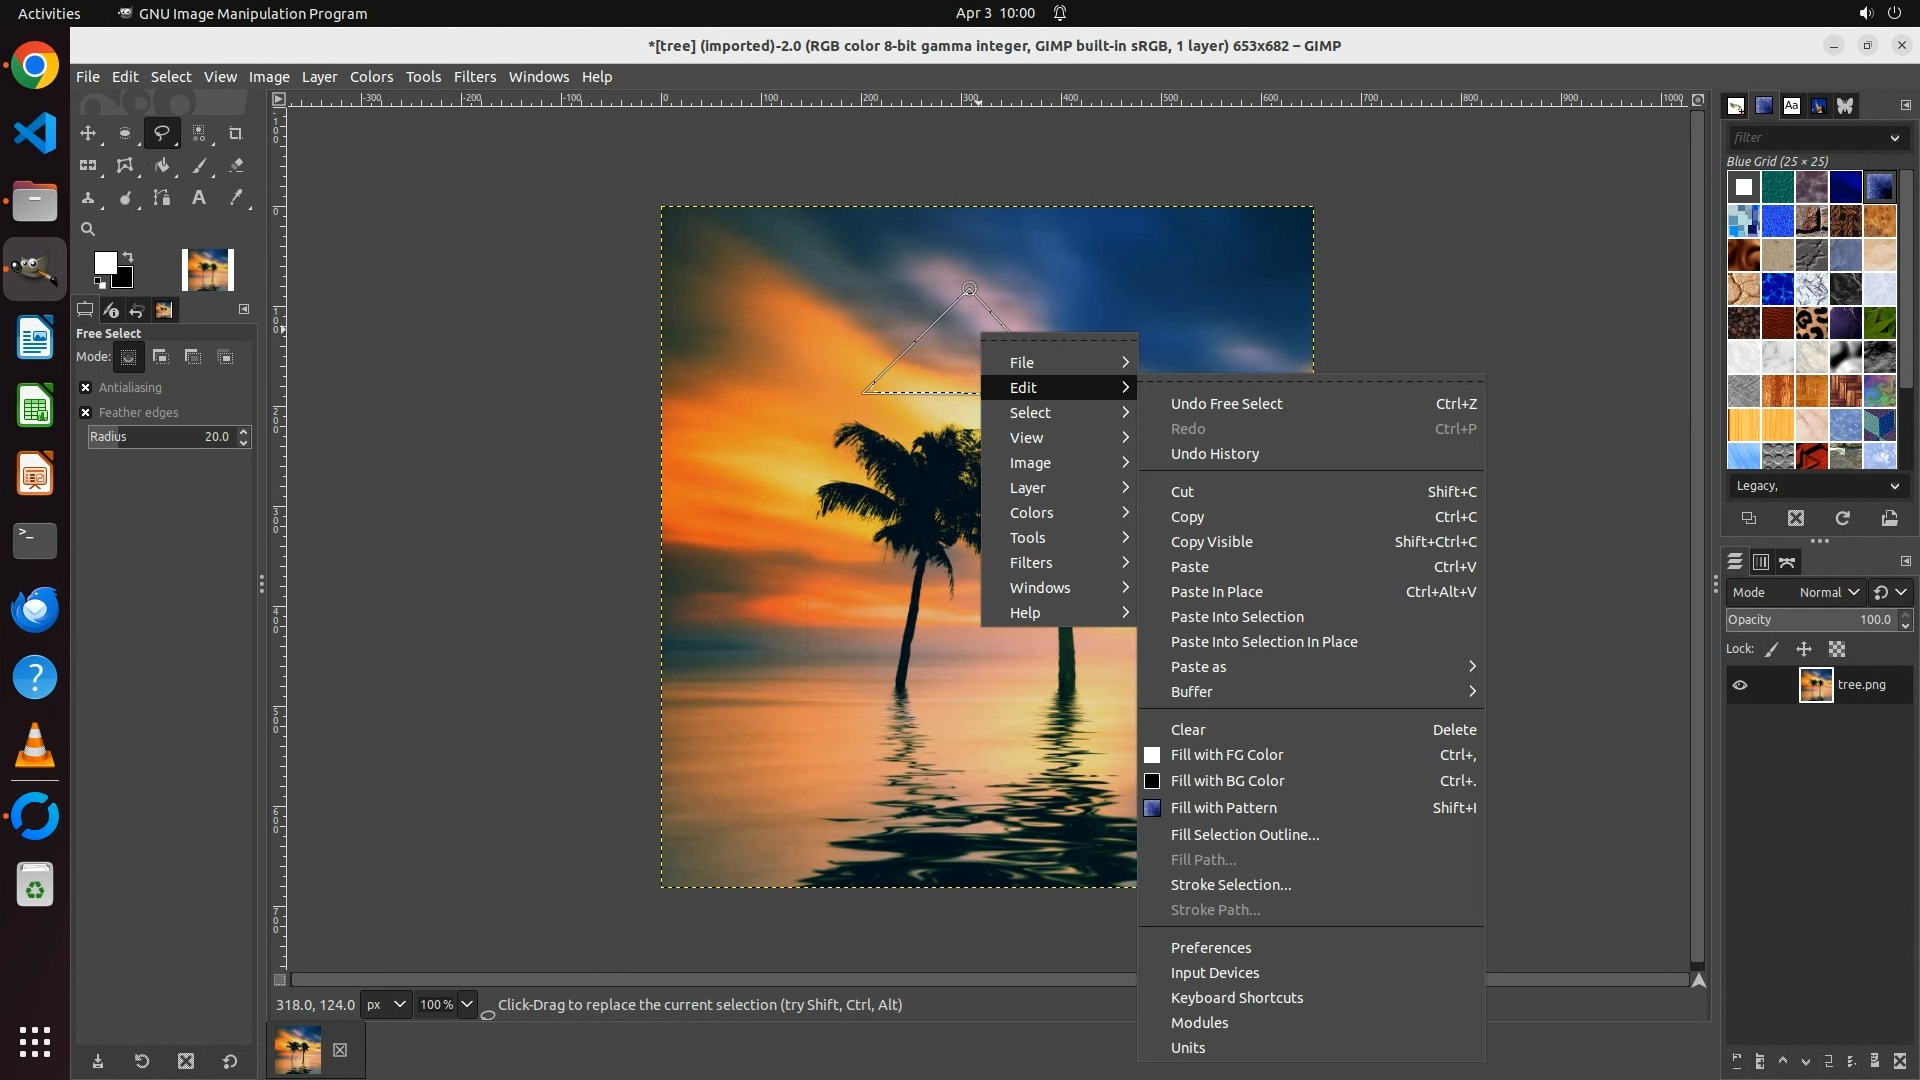Select the Move tool in toolbox
This screenshot has height=1080, width=1920.
click(88, 133)
